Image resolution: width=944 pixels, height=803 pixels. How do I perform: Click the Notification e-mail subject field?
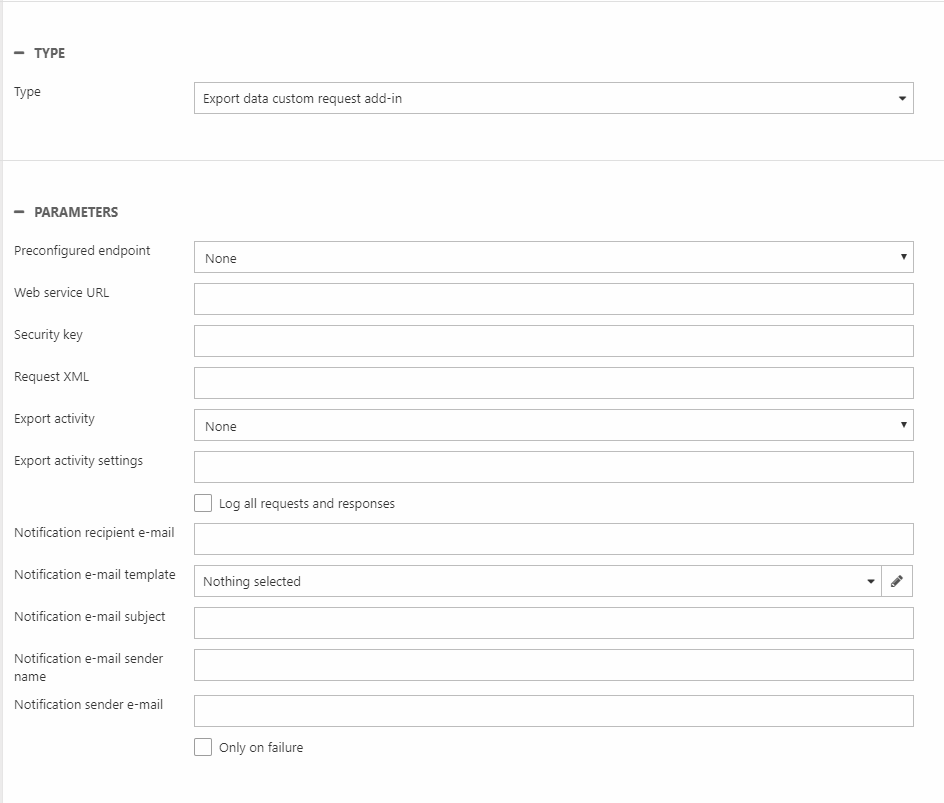tap(553, 623)
